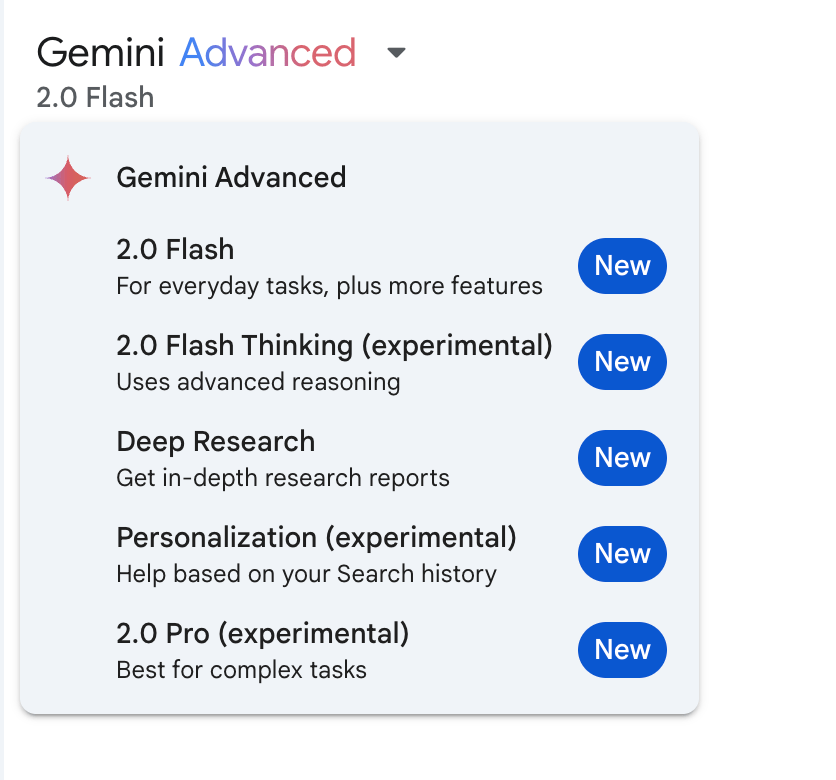Click the New badge beside 2.0 Flash
Screen dimensions: 836x780
point(622,266)
